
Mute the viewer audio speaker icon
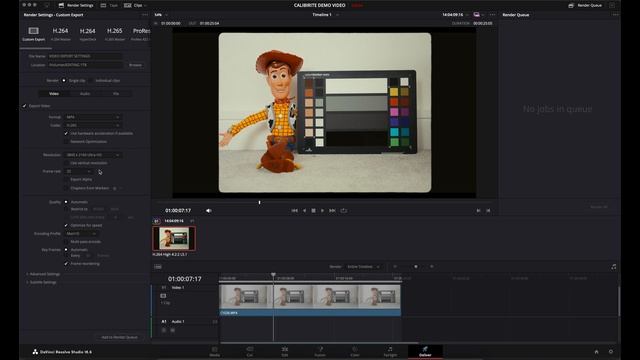209,211
